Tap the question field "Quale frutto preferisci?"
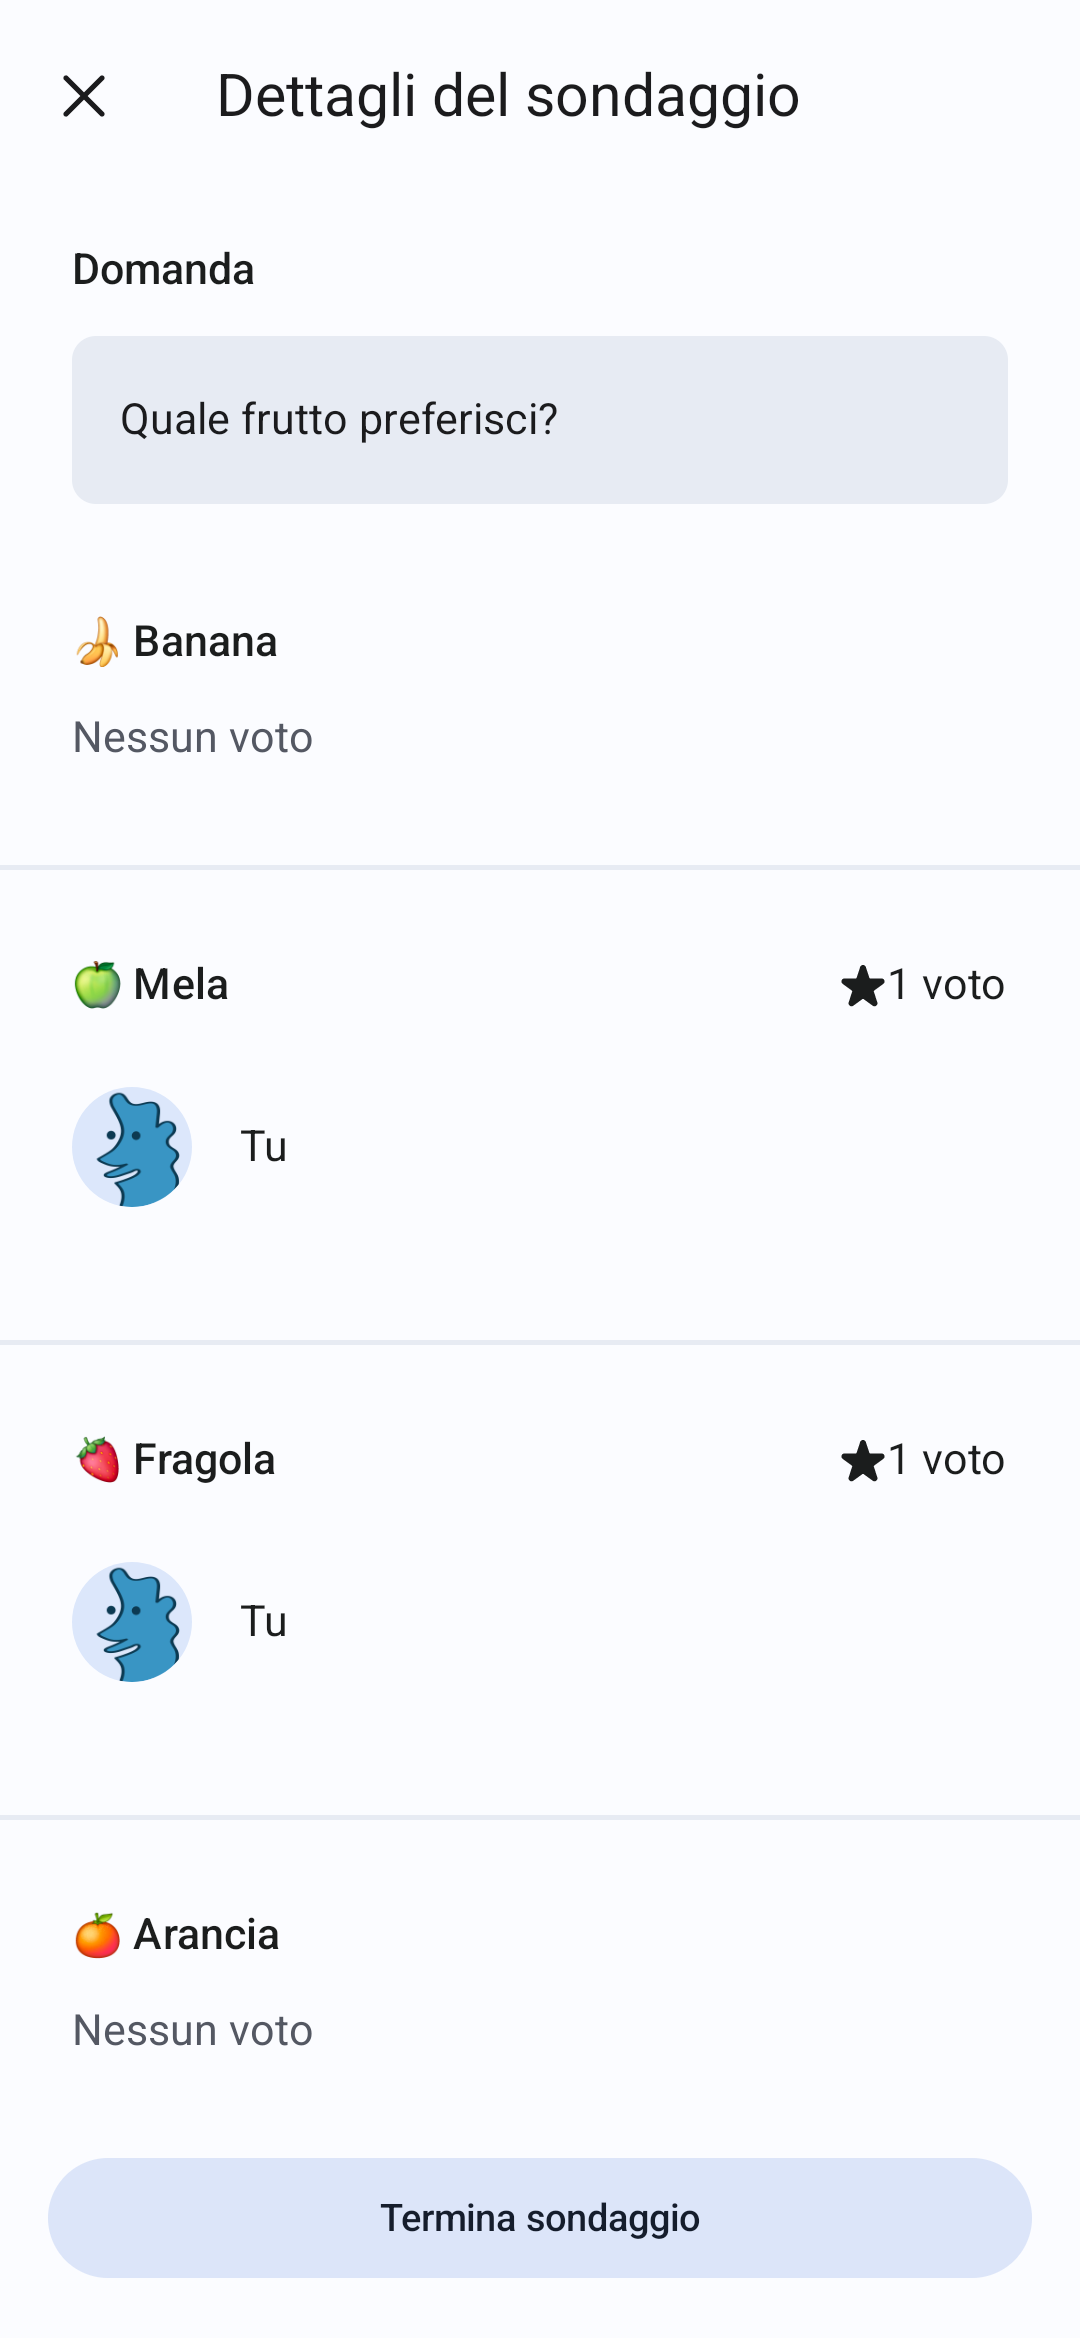 point(540,420)
